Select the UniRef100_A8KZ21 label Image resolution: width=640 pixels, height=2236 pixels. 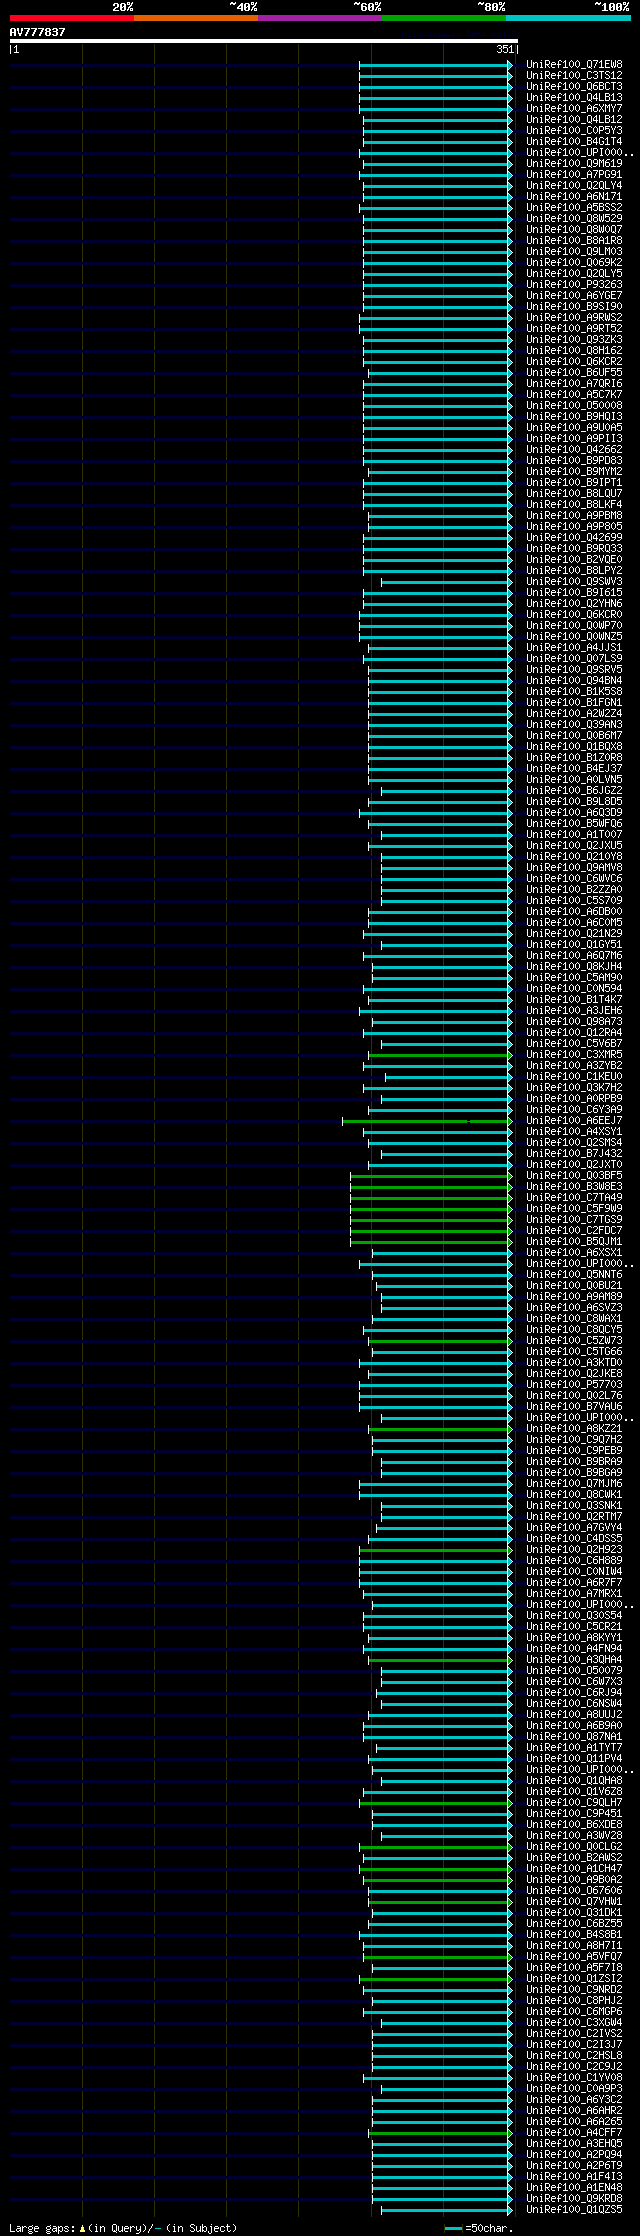(x=574, y=1429)
